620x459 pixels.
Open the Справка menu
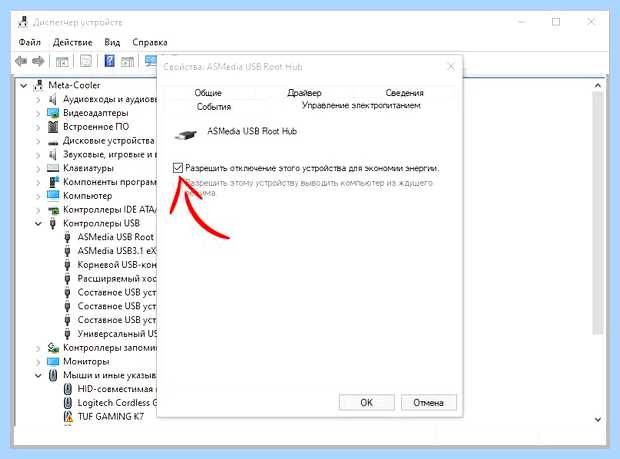149,42
